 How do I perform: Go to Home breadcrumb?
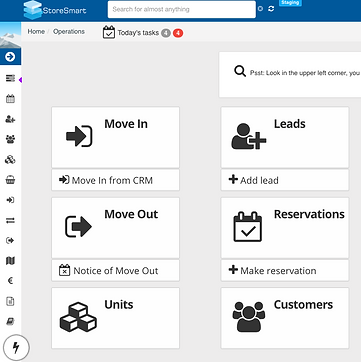pos(36,32)
